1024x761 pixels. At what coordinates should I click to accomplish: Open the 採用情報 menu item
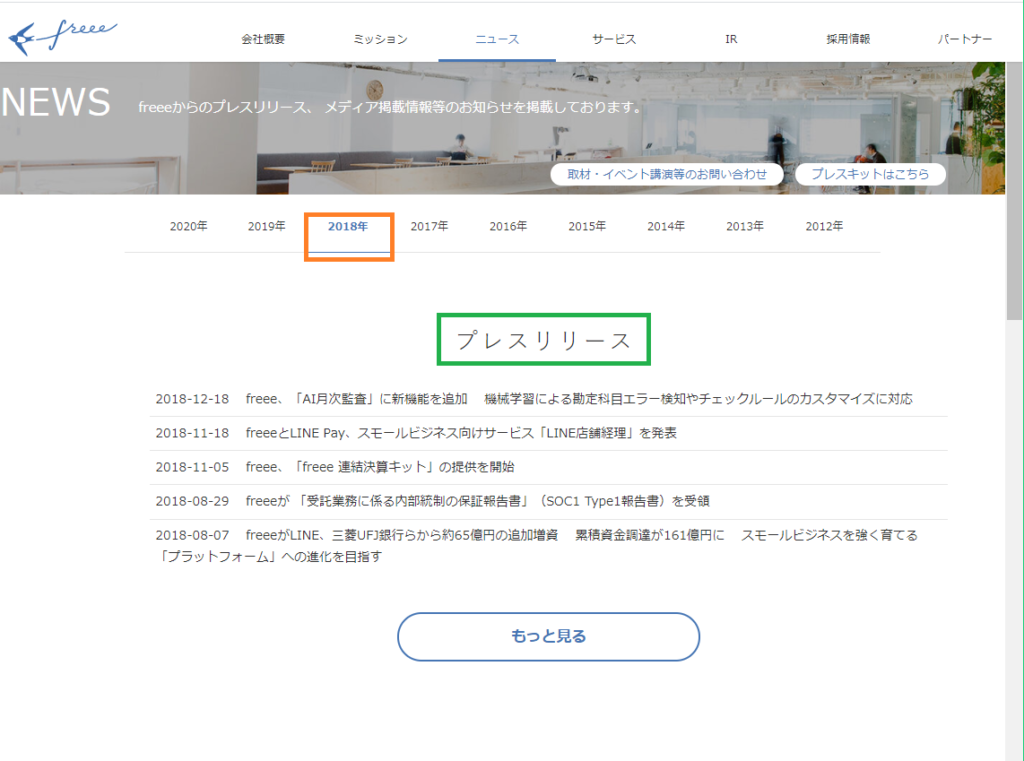tap(848, 39)
